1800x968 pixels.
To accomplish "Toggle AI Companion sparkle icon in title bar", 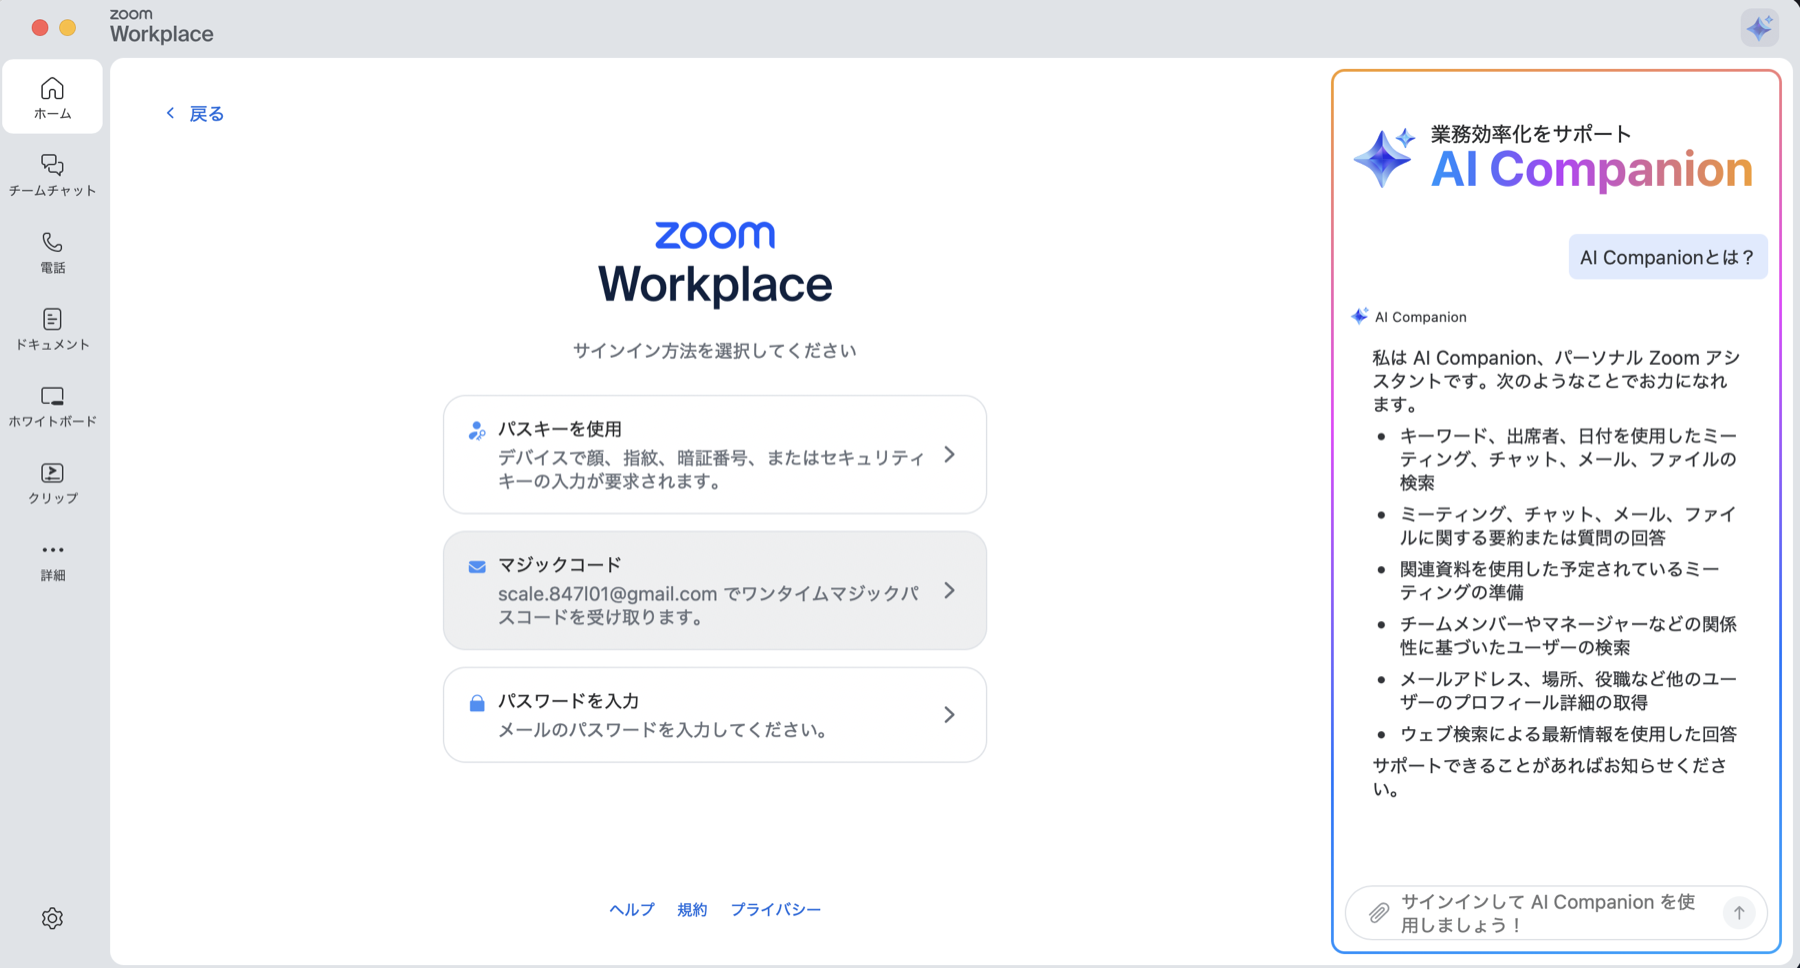I will point(1759,27).
